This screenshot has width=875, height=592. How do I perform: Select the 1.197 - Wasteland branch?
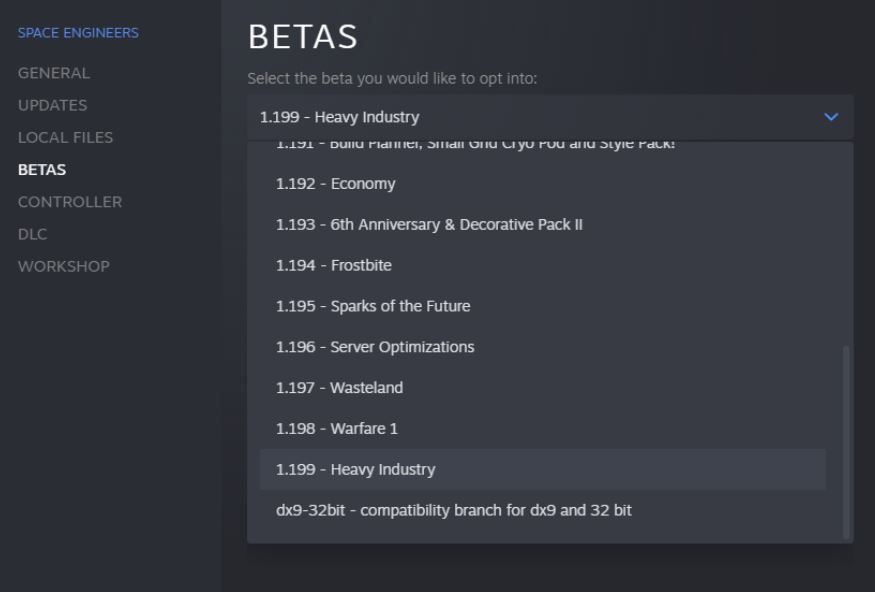pos(339,388)
